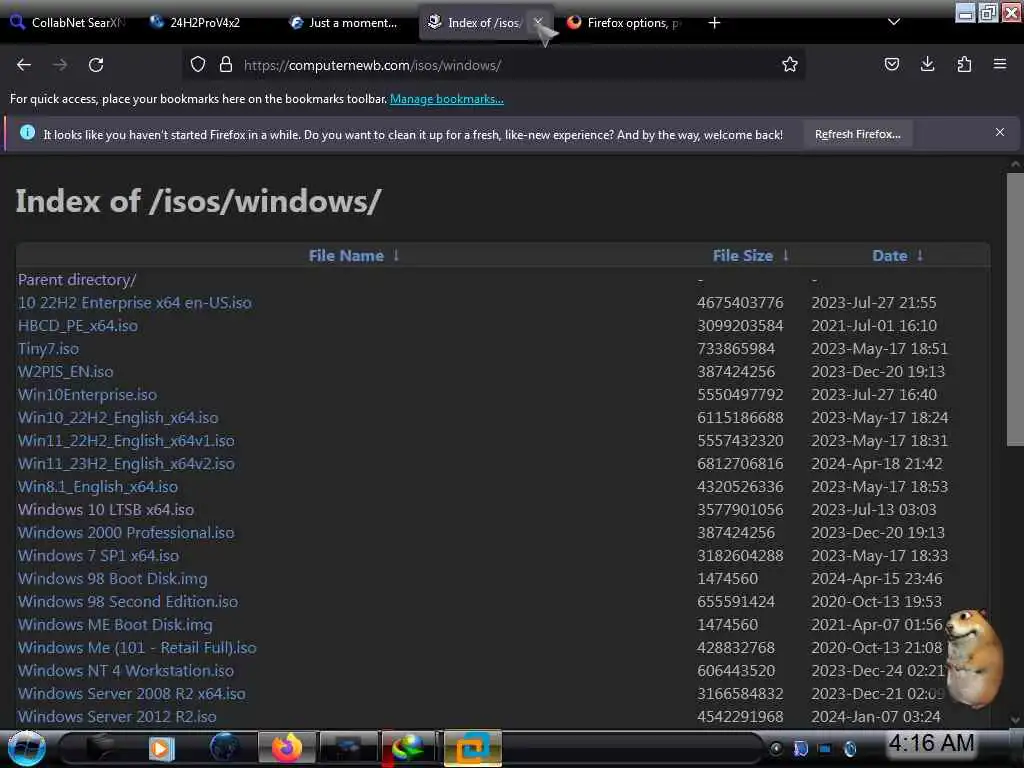This screenshot has height=768, width=1024.
Task: Open the Internet Download Manager taskbar icon
Action: point(409,748)
